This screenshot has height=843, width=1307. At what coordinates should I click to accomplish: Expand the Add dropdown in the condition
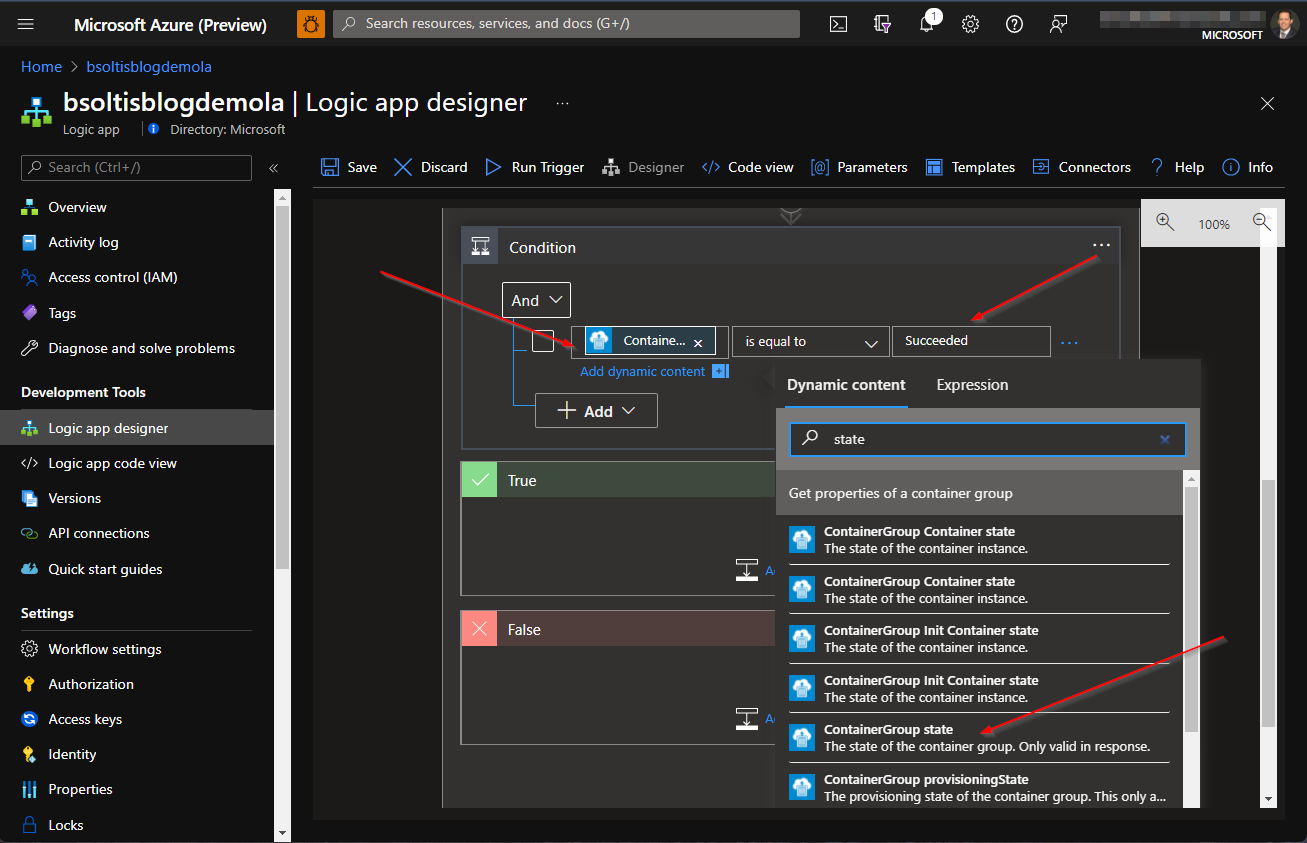[596, 411]
